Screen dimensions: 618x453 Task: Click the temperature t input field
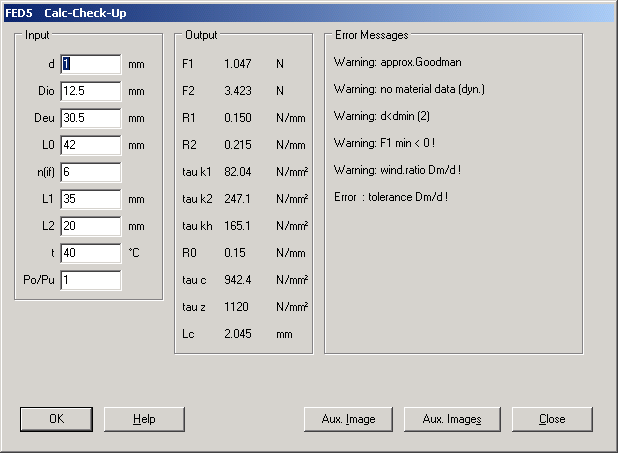tap(90, 253)
